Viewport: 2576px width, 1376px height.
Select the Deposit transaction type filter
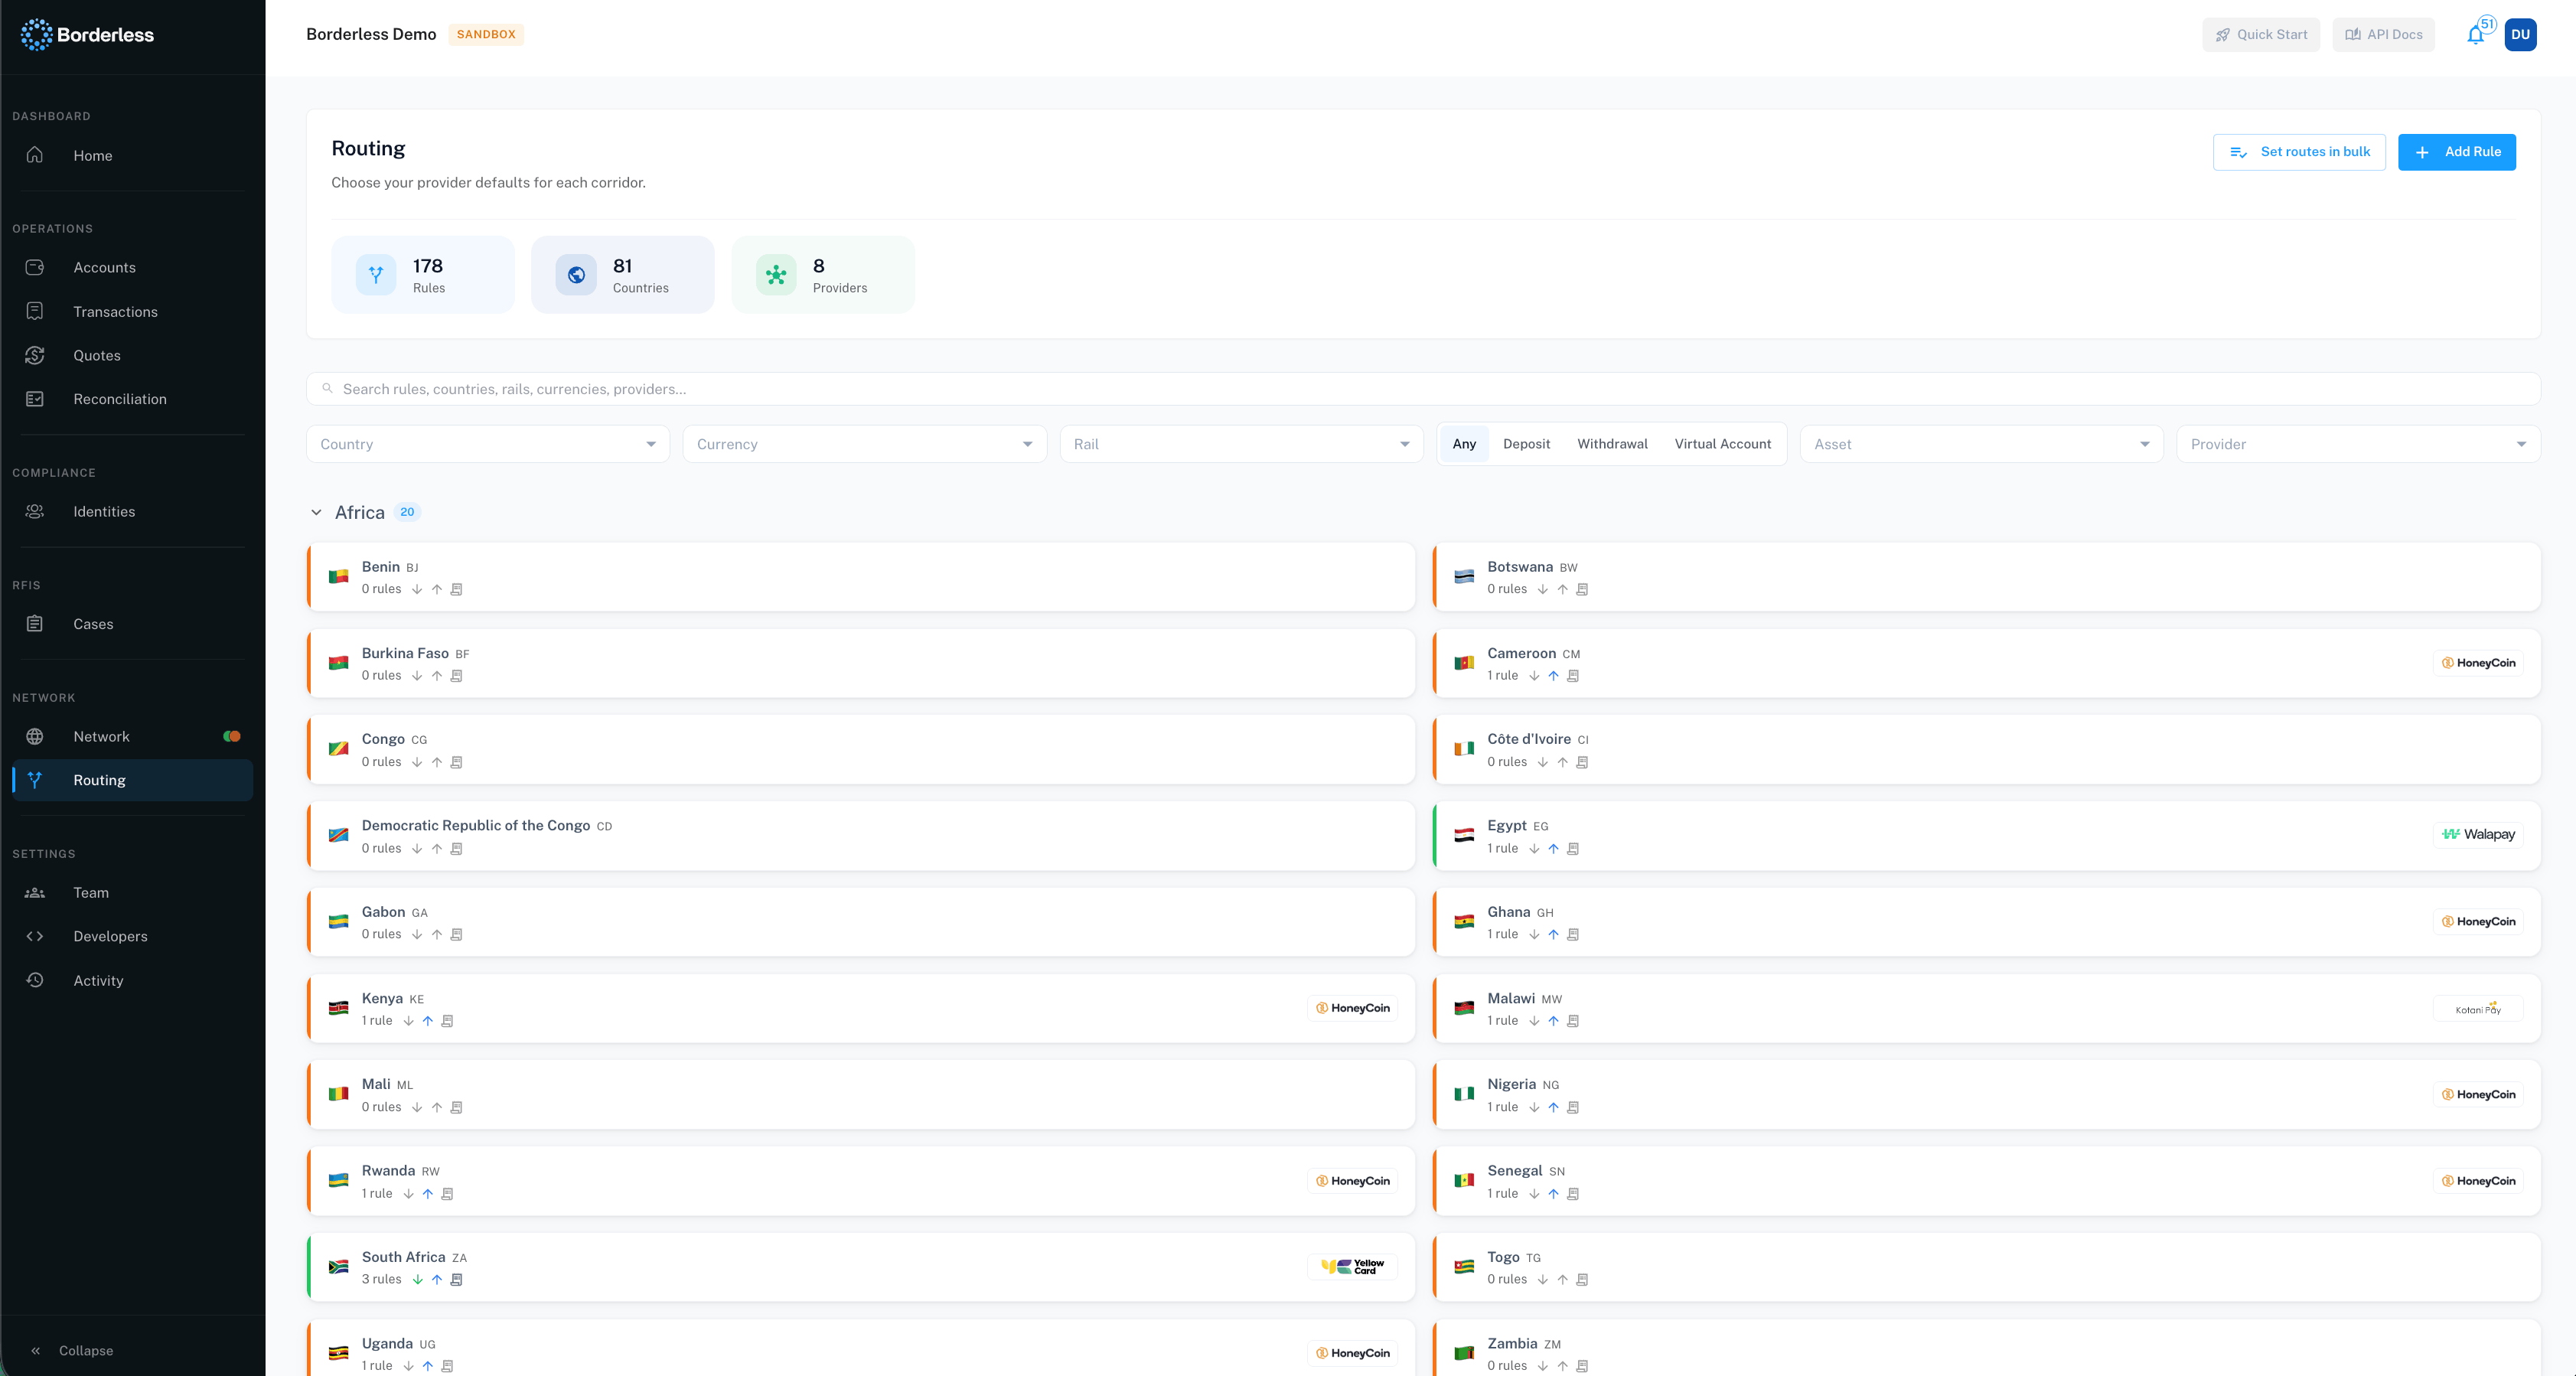(x=1526, y=444)
